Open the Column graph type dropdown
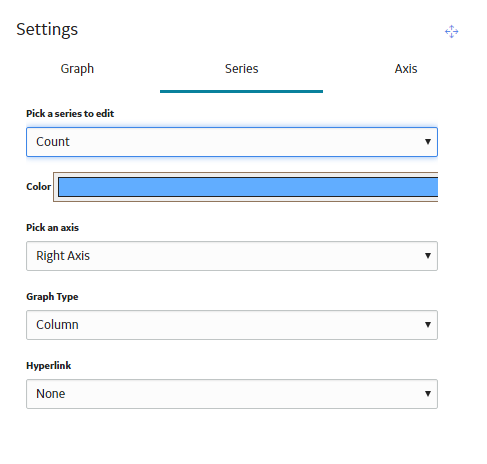Image resolution: width=487 pixels, height=464 pixels. tap(232, 325)
